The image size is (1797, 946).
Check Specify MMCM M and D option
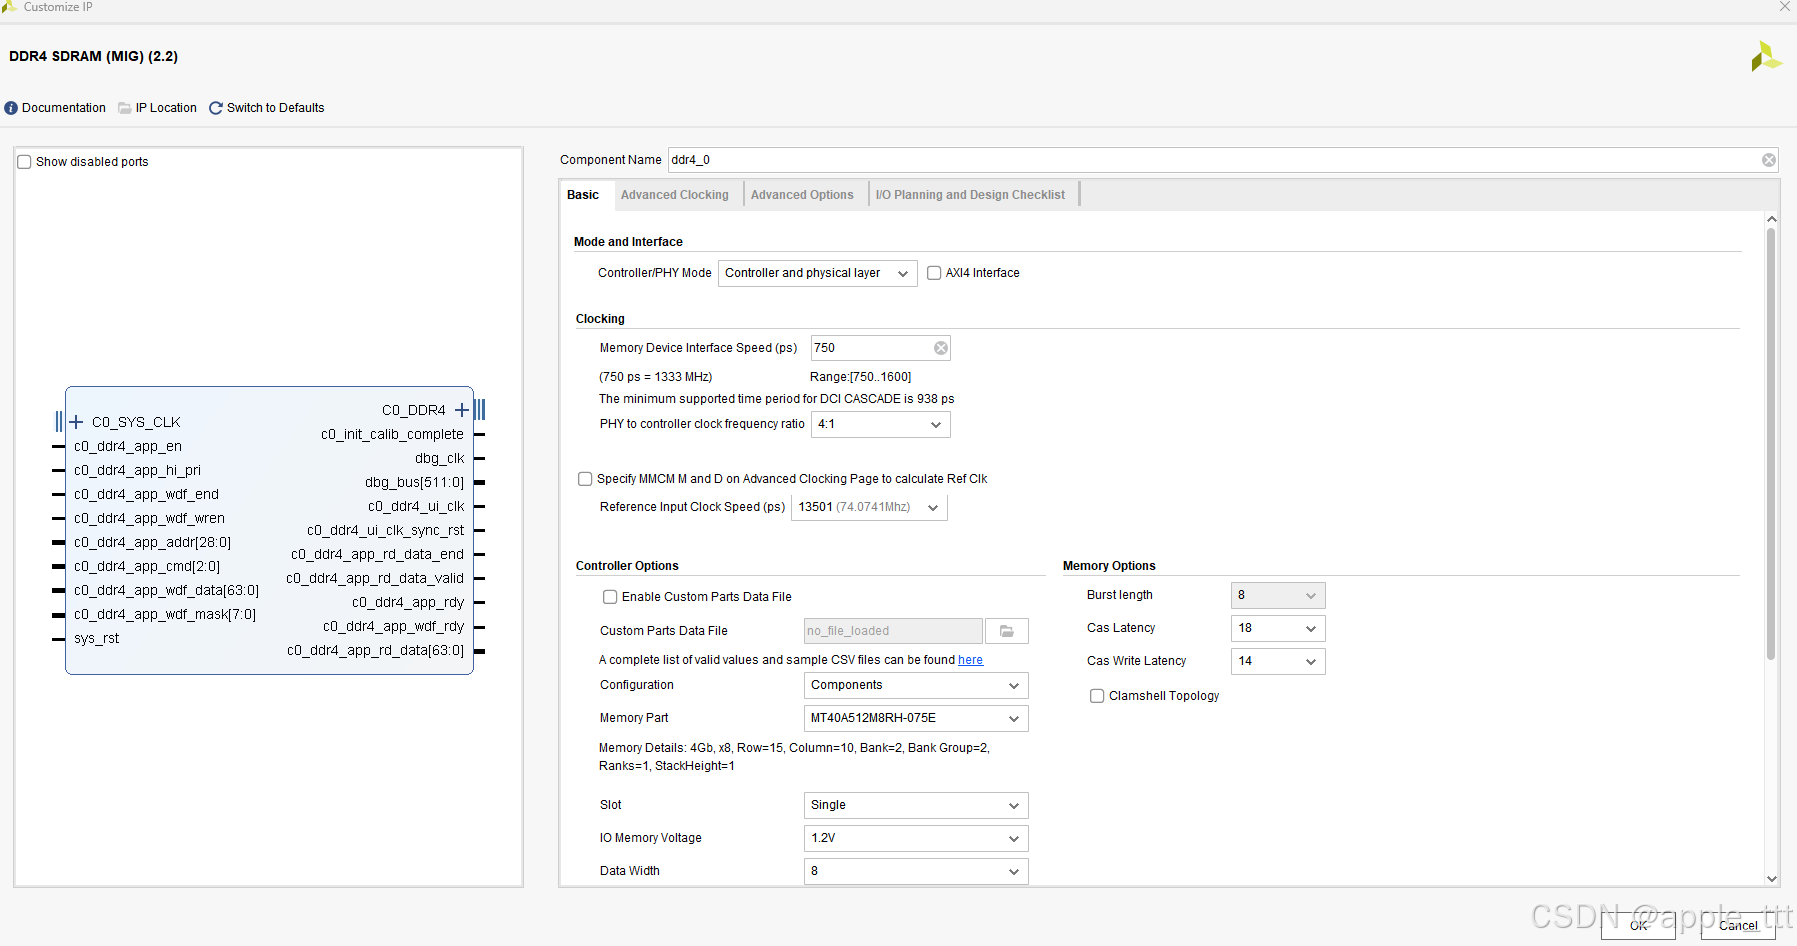585,479
